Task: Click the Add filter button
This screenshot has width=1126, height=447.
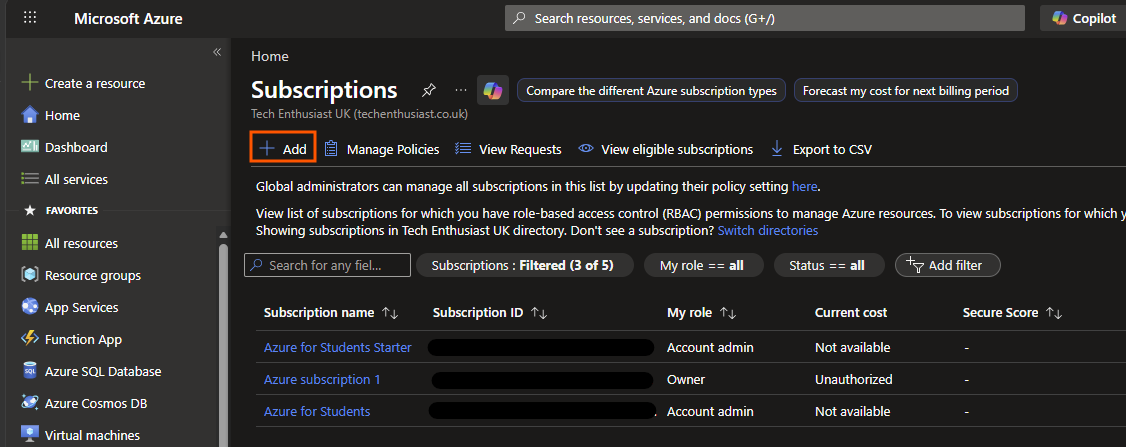Action: pyautogui.click(x=947, y=265)
